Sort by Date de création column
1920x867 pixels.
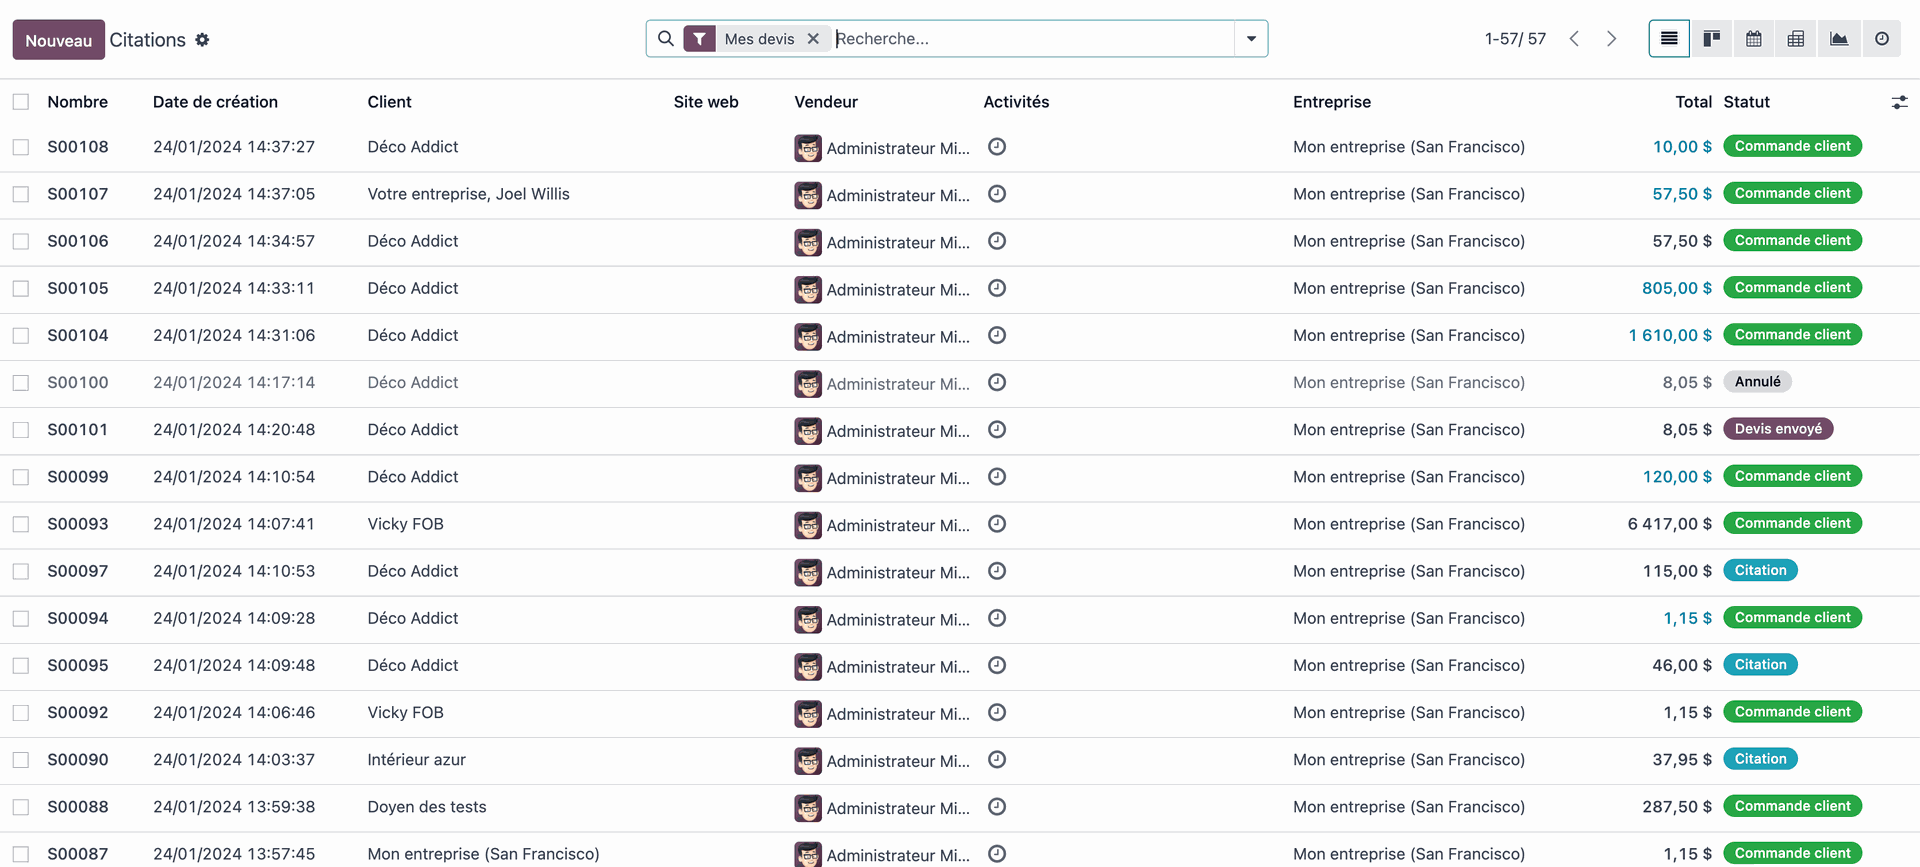tap(215, 102)
